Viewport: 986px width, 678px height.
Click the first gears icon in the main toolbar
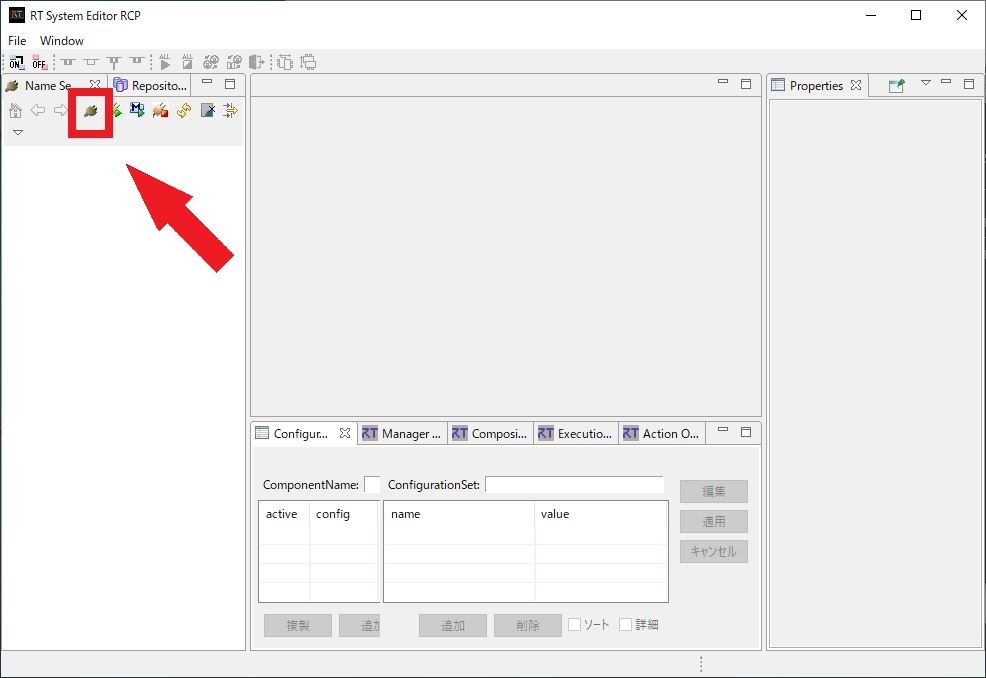pyautogui.click(x=211, y=62)
